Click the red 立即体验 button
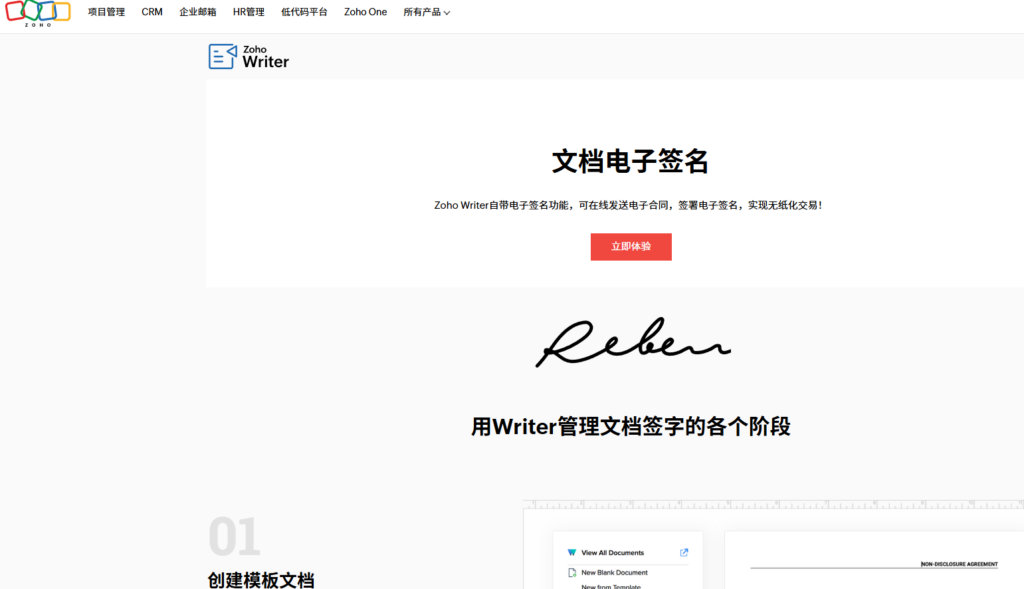1024x589 pixels. click(x=631, y=246)
